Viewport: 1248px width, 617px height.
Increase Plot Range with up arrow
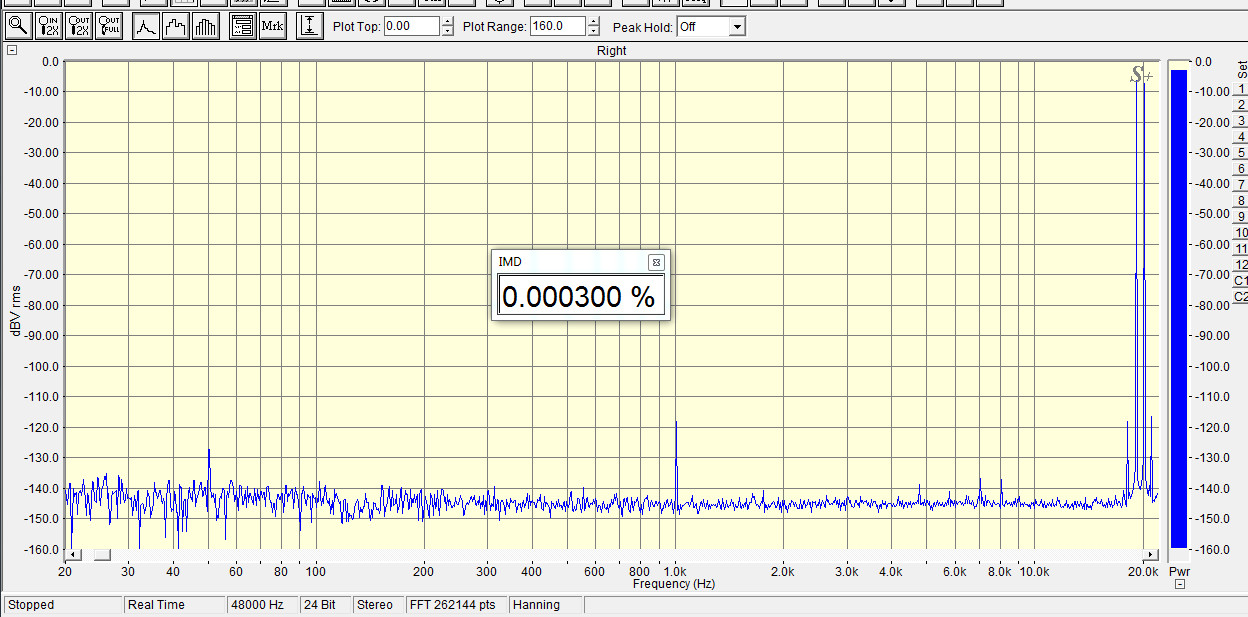point(594,22)
